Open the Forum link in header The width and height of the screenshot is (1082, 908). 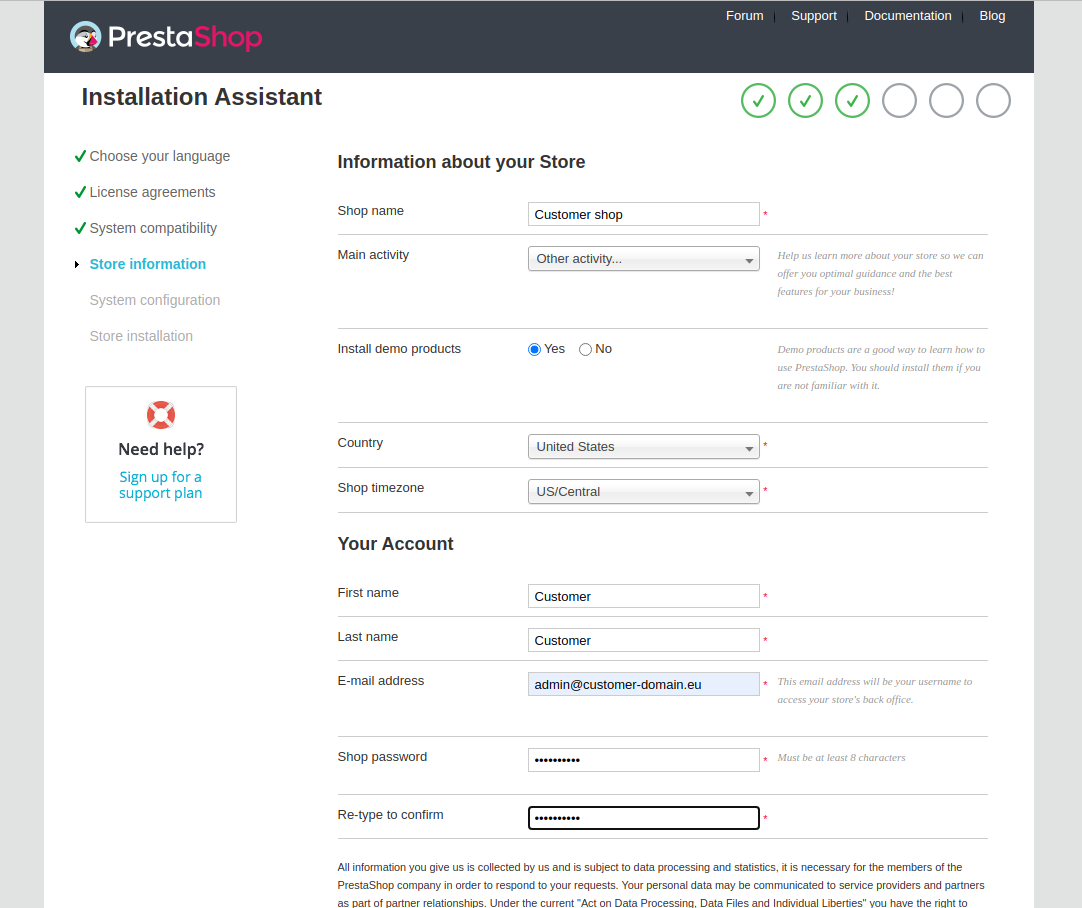(744, 16)
